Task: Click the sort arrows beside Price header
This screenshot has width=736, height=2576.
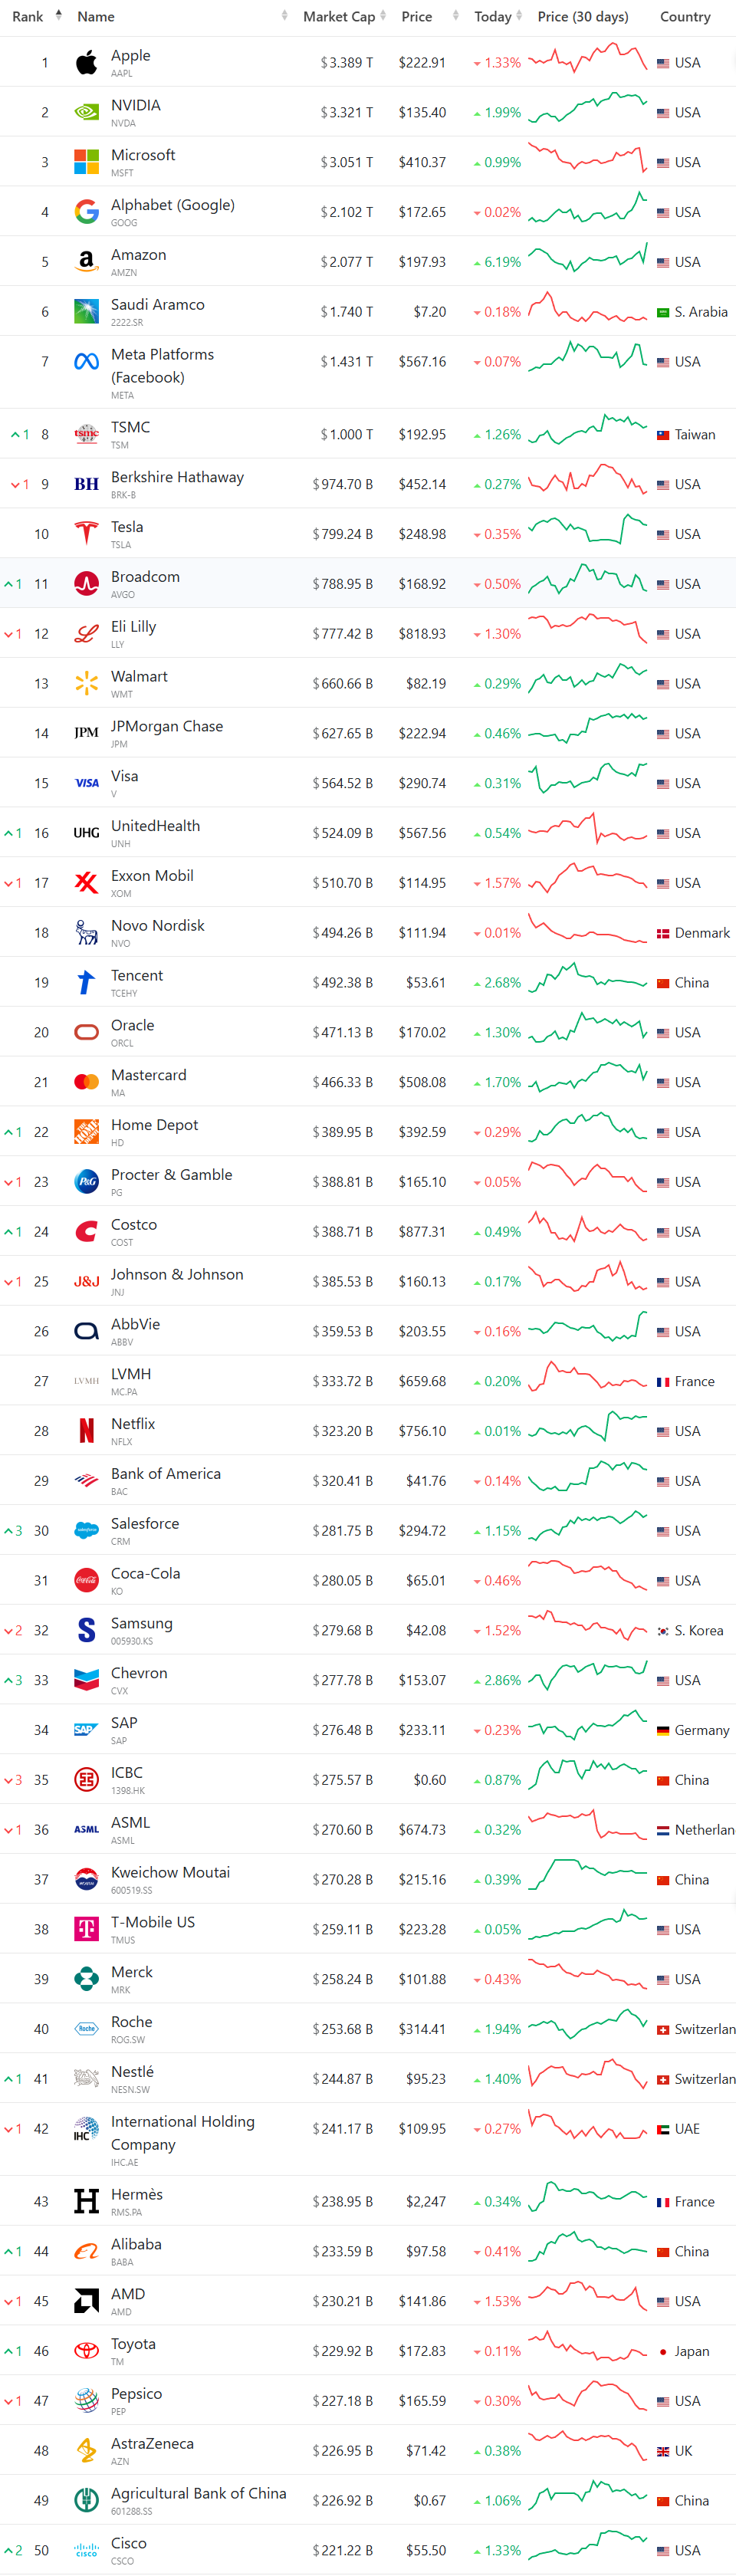Action: 456,16
